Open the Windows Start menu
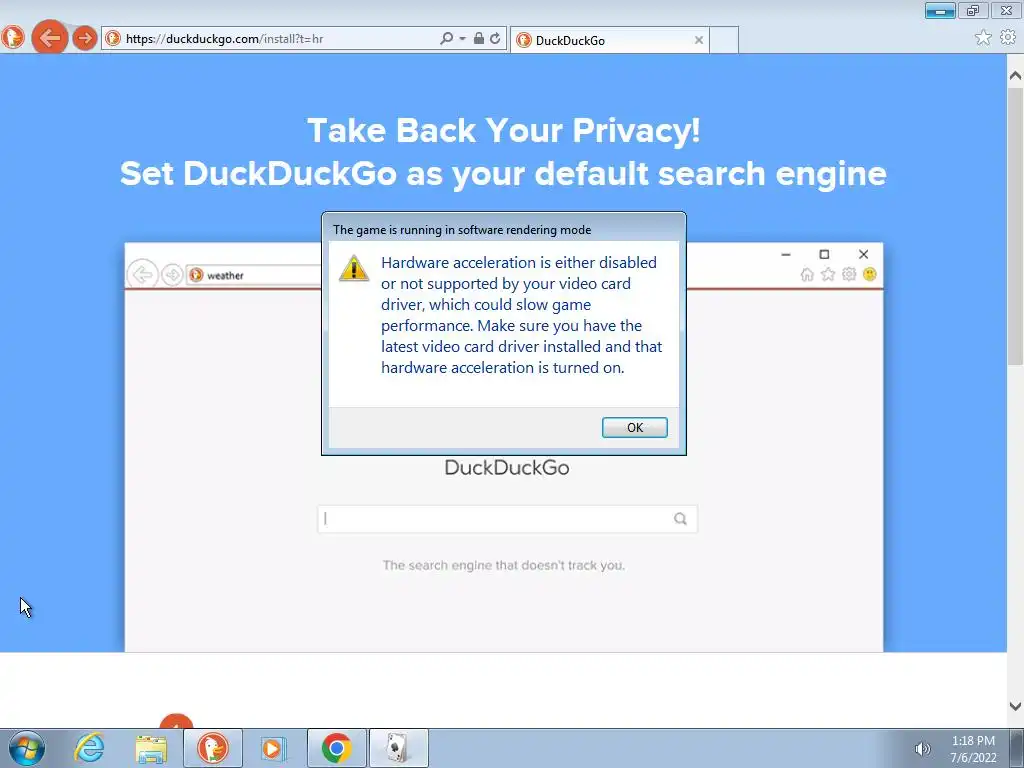 tap(27, 748)
